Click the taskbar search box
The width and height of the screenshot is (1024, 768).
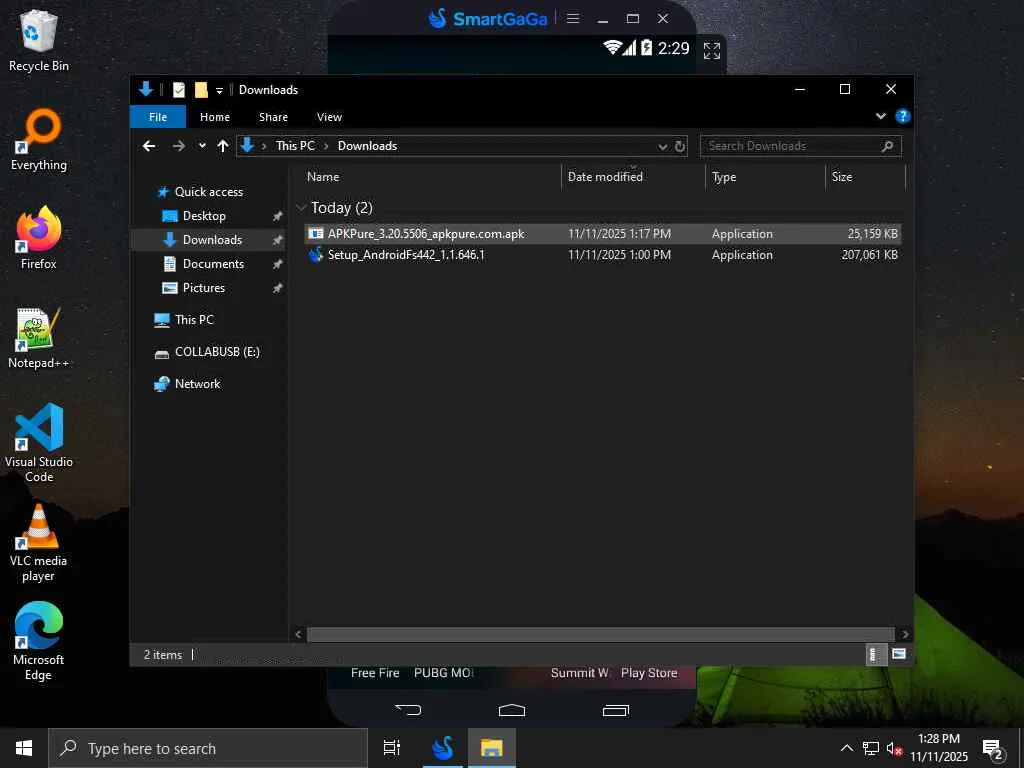point(208,748)
